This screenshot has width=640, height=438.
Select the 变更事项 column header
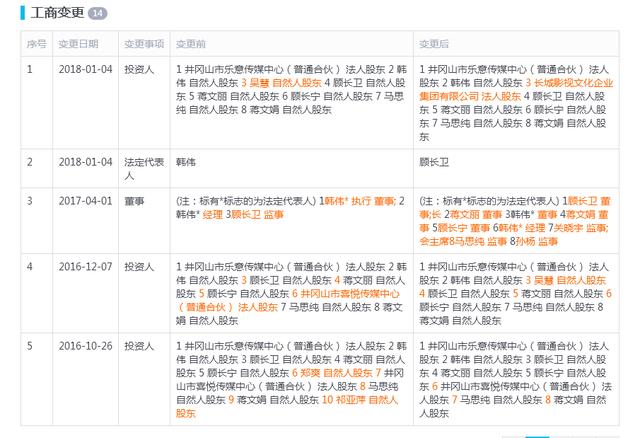pyautogui.click(x=144, y=44)
